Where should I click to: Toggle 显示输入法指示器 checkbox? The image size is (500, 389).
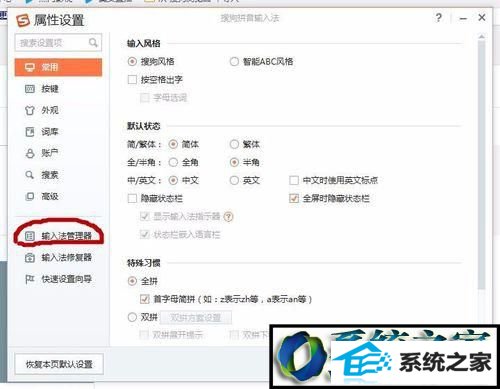tap(144, 217)
